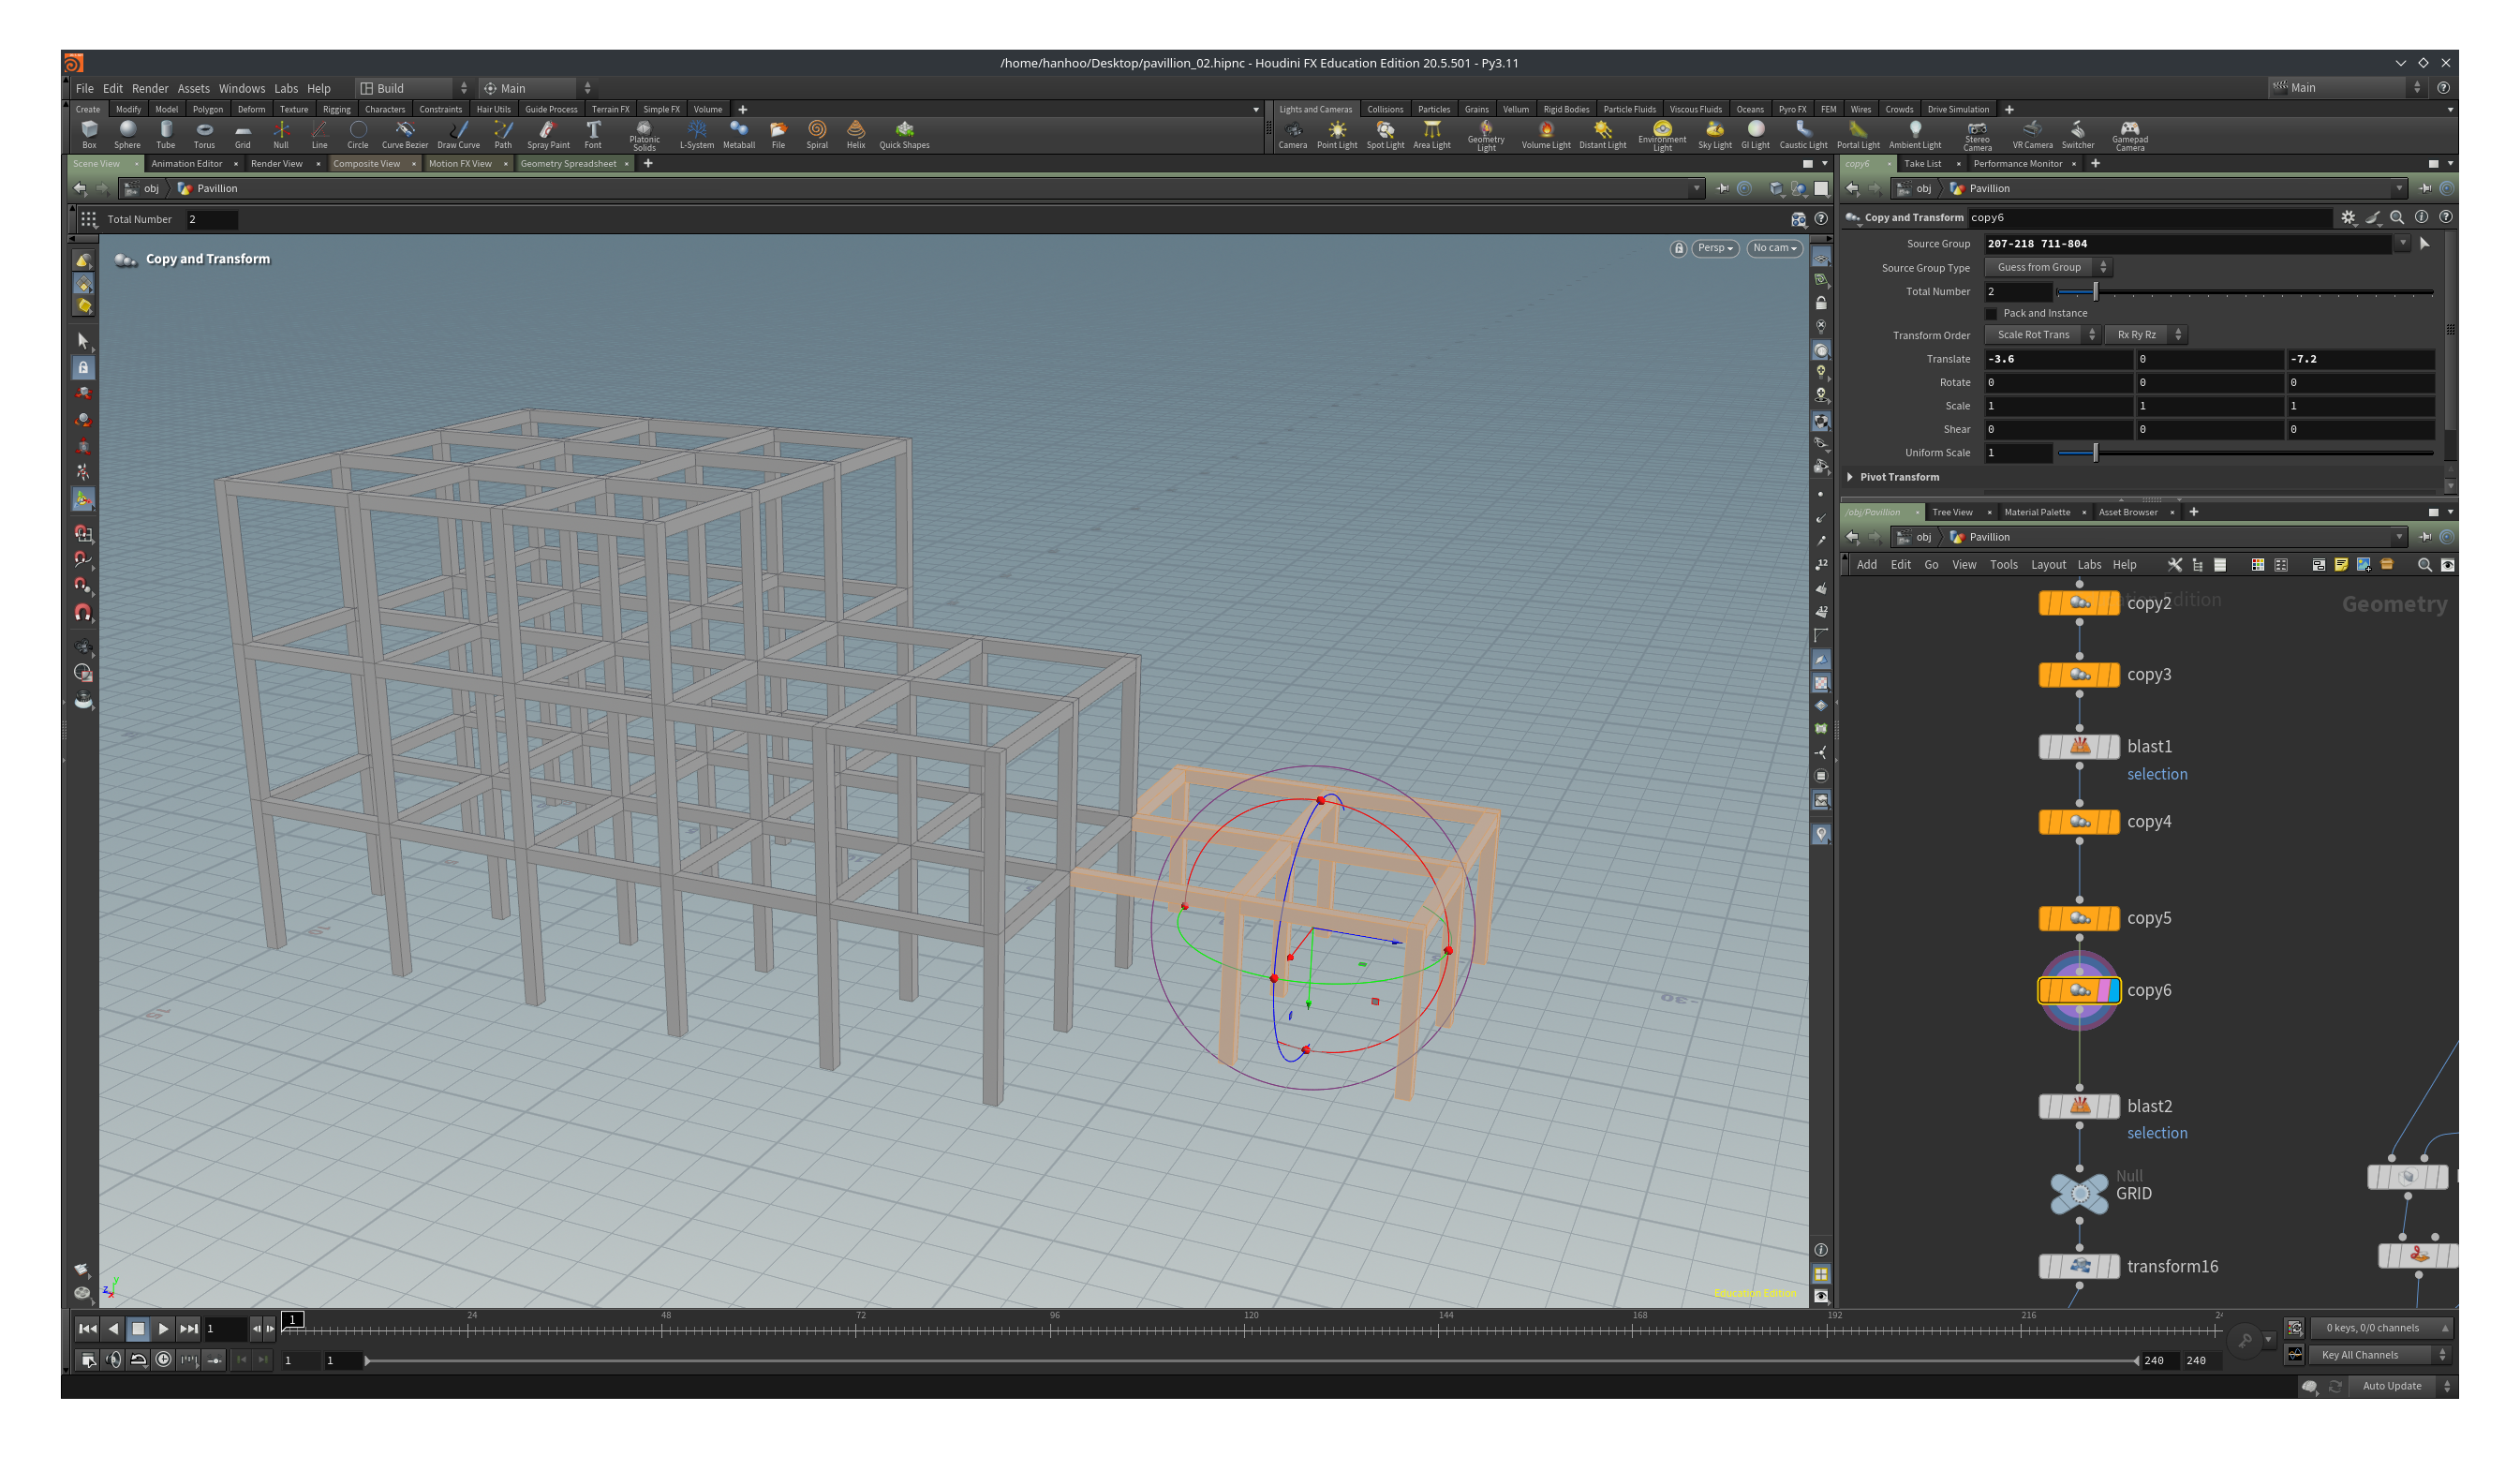Open network editor Tools menu
The image size is (2520, 1471).
[2003, 565]
